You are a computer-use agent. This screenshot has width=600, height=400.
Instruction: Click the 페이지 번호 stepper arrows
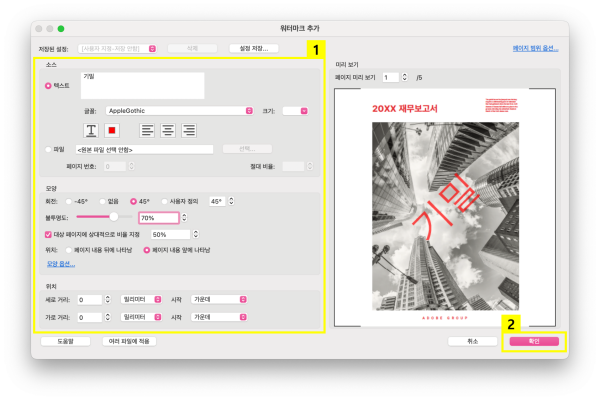[x=132, y=167]
